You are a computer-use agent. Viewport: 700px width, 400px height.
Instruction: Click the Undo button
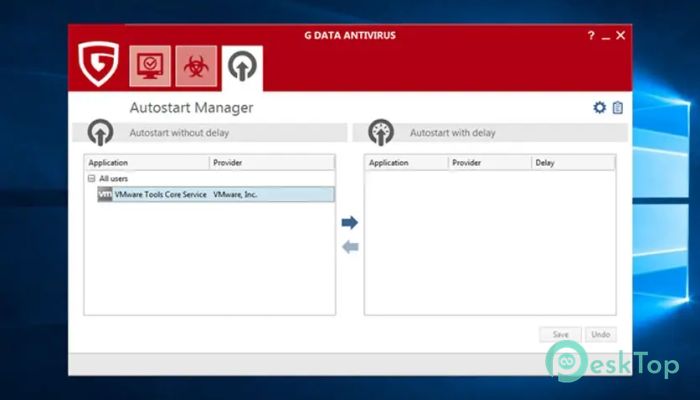(600, 334)
